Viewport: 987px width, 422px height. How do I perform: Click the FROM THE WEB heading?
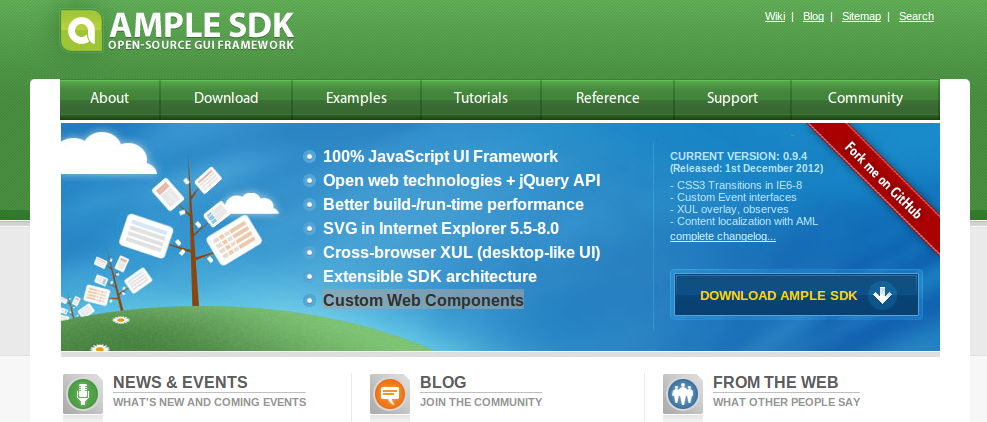pyautogui.click(x=776, y=382)
